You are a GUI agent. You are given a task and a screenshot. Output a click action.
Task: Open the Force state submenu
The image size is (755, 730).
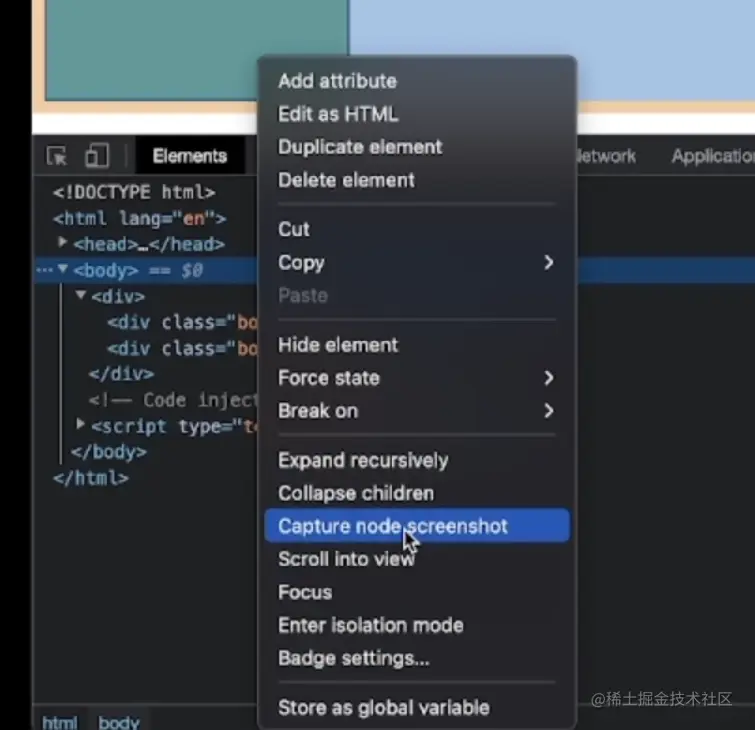pos(417,378)
